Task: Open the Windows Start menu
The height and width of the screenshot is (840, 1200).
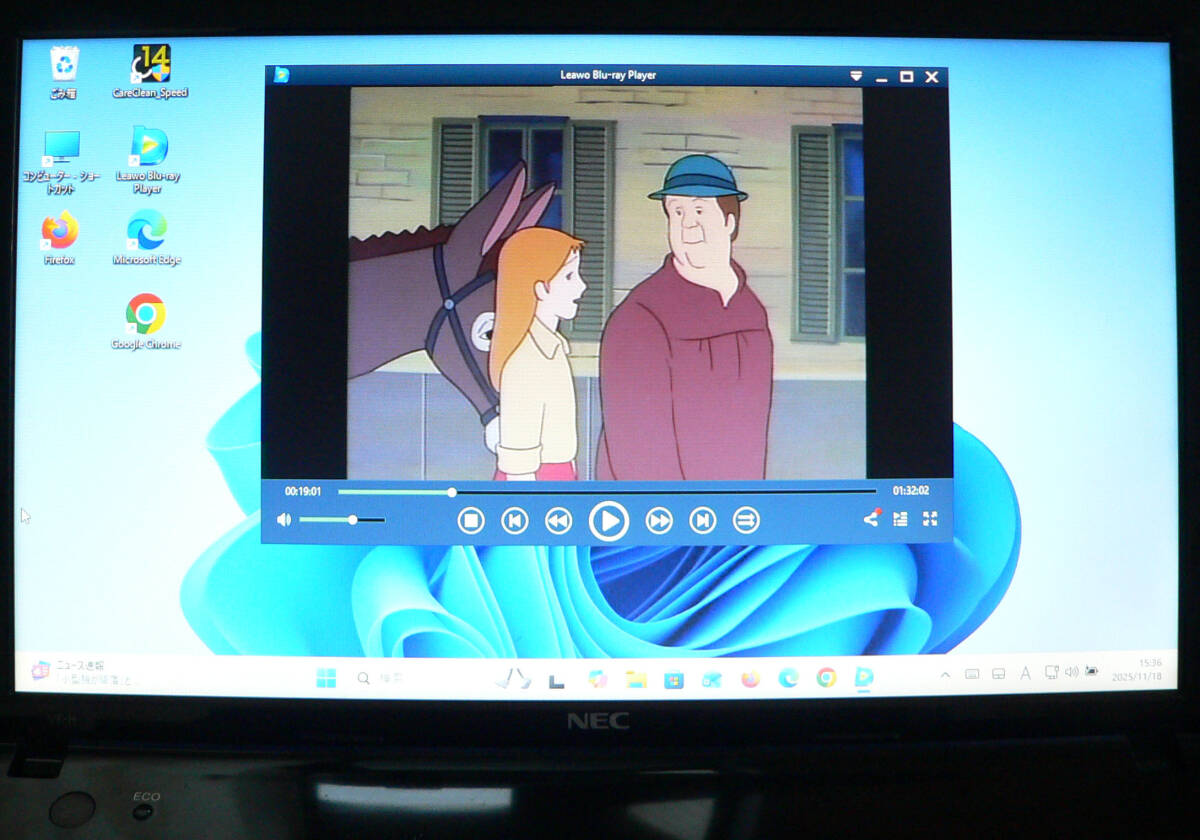Action: [326, 679]
